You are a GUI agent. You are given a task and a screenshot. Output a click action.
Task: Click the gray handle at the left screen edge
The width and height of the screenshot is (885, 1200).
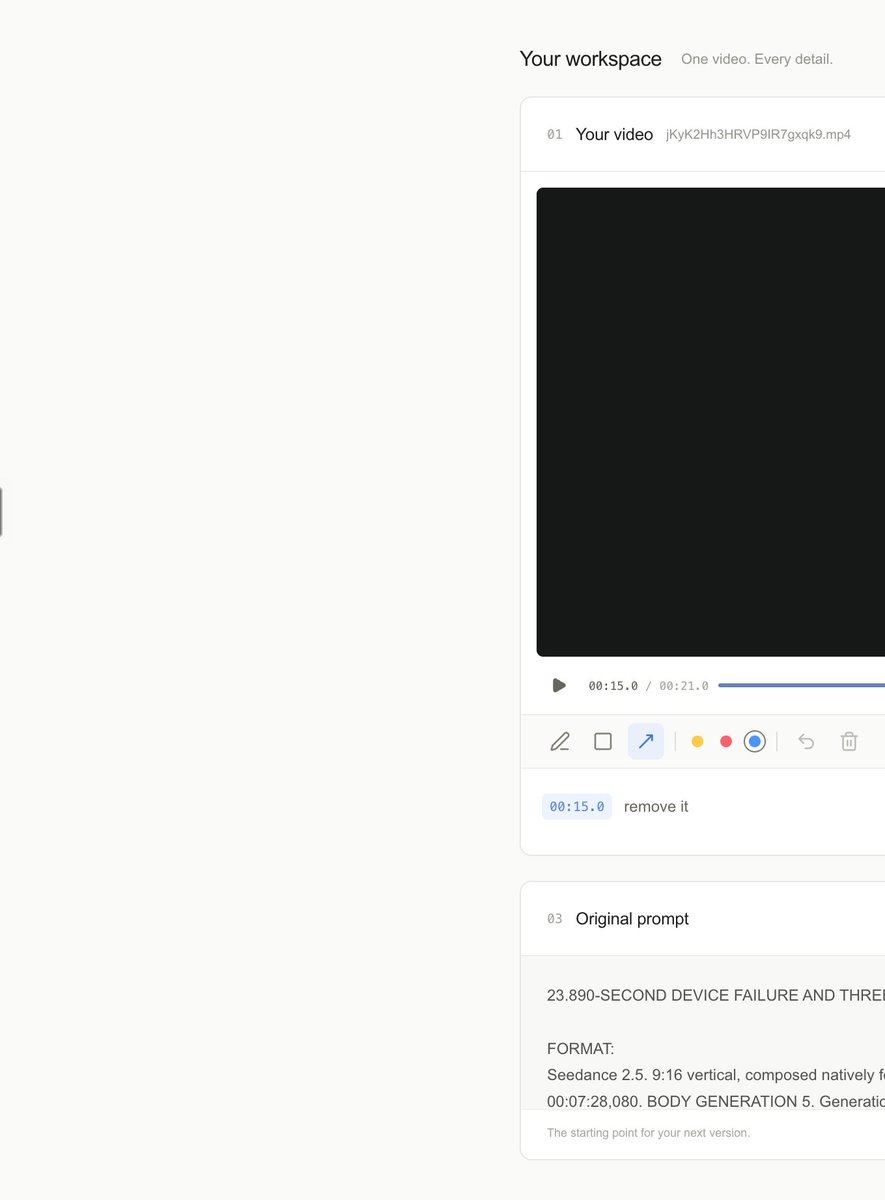pyautogui.click(x=1, y=512)
